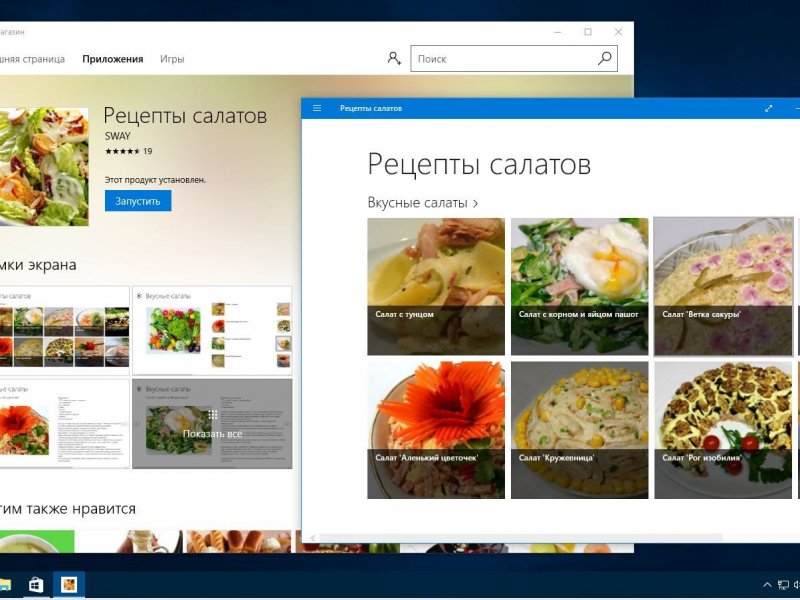Open the salad grid screenshot thumbnail
The height and width of the screenshot is (600, 800).
point(64,331)
